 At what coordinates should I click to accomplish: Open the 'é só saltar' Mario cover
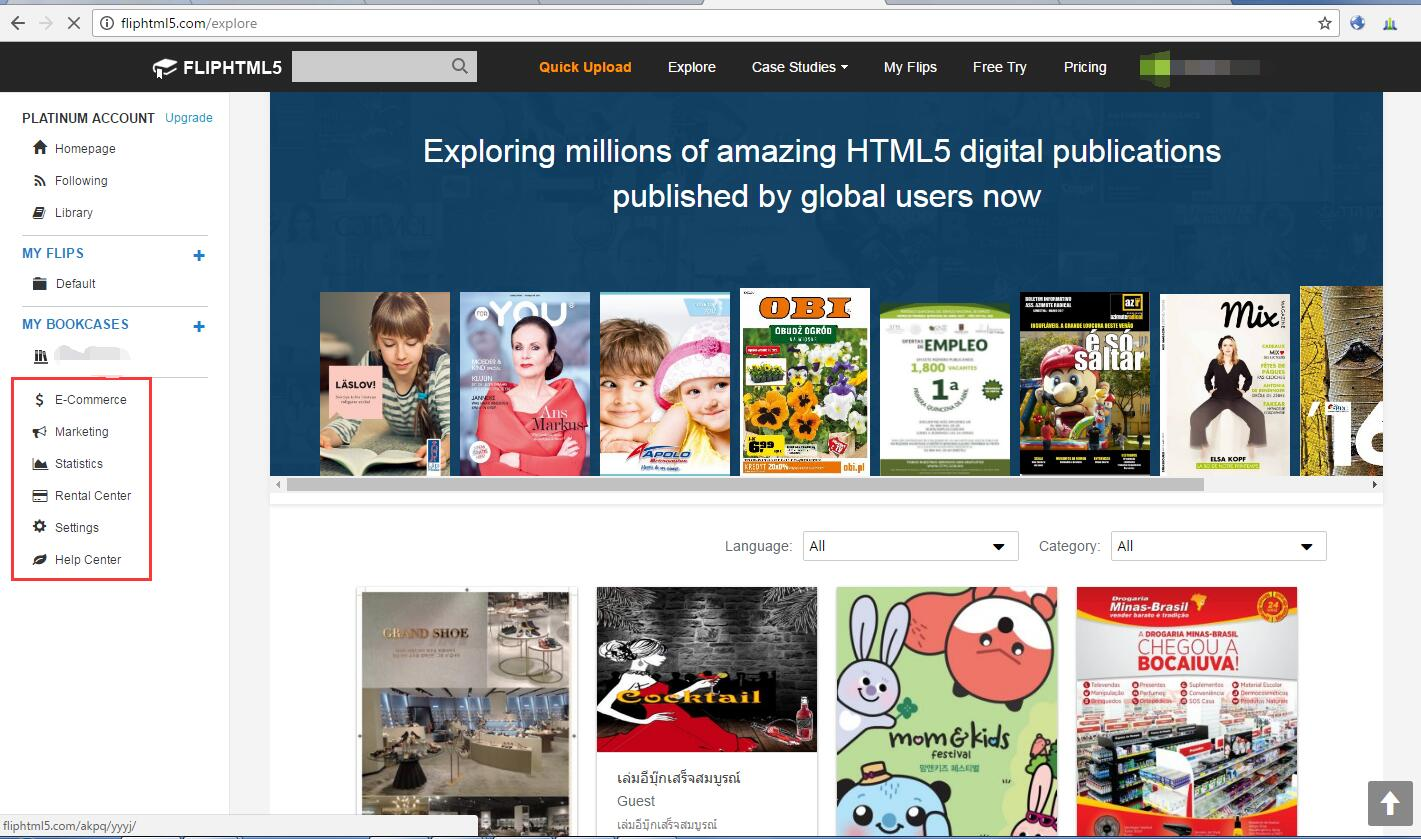(x=1085, y=384)
